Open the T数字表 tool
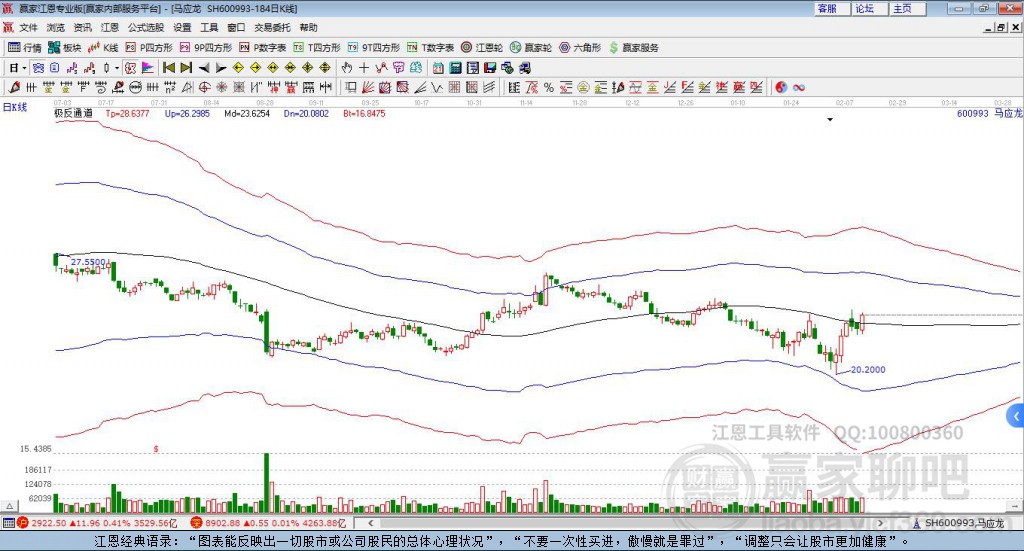Viewport: 1024px width, 551px height. coord(430,48)
